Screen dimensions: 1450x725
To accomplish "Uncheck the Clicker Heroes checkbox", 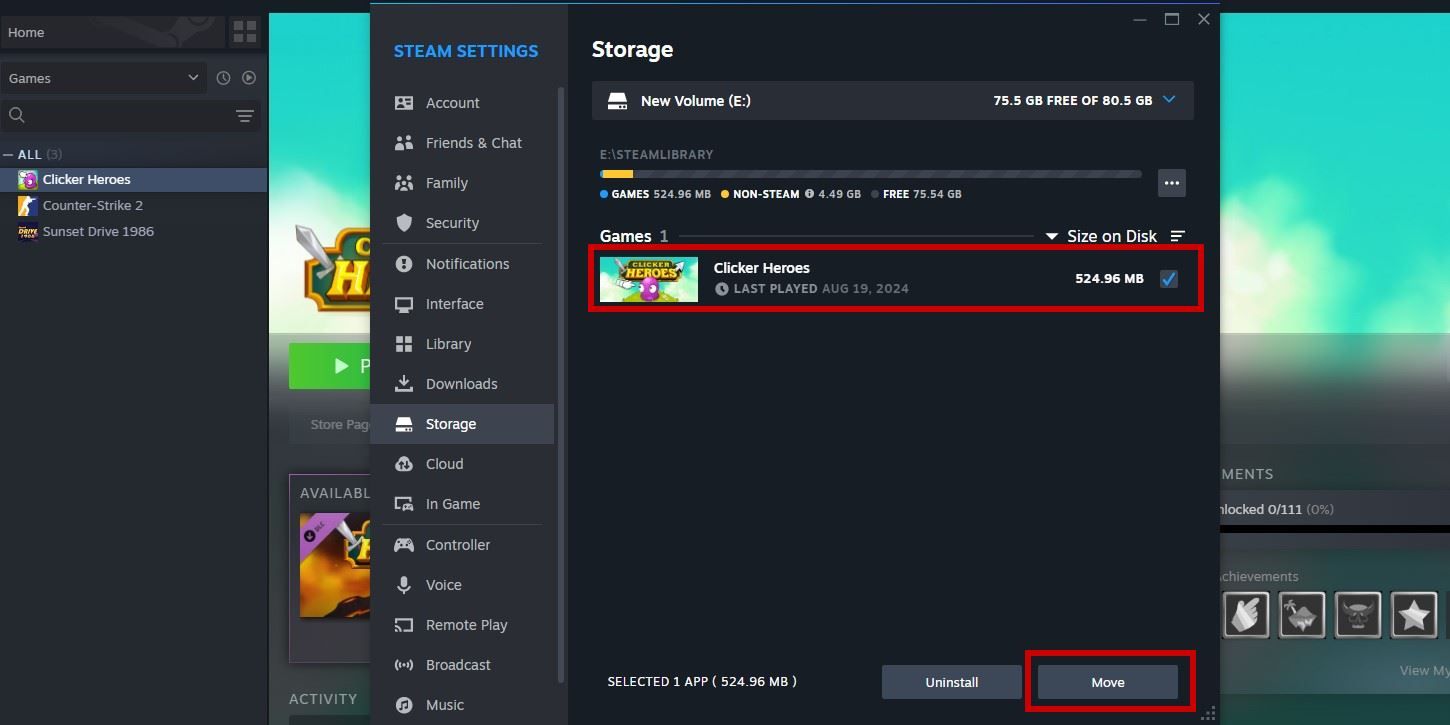I will point(1168,279).
